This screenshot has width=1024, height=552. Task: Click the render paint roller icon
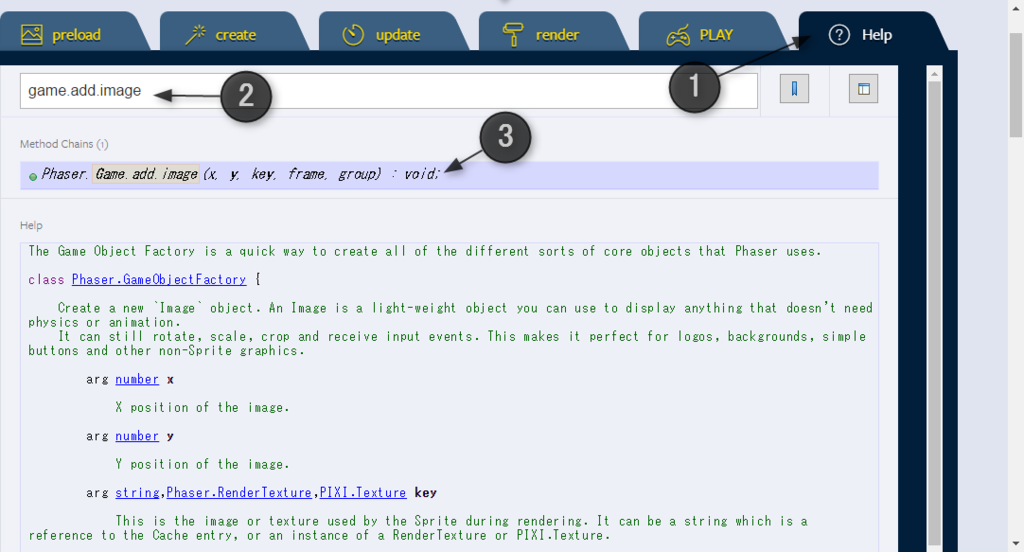(513, 35)
